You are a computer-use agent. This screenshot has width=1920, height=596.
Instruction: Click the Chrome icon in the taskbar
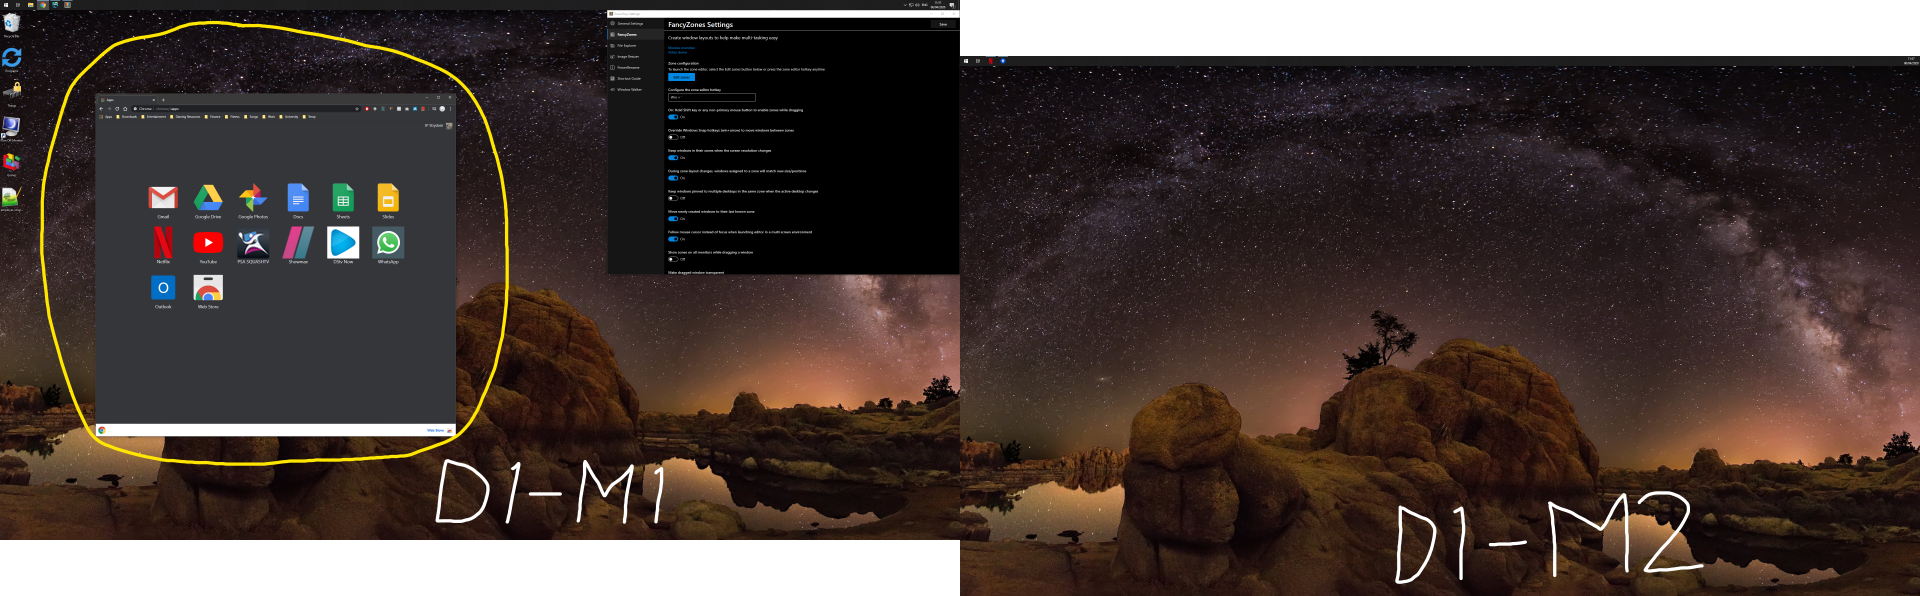click(43, 5)
